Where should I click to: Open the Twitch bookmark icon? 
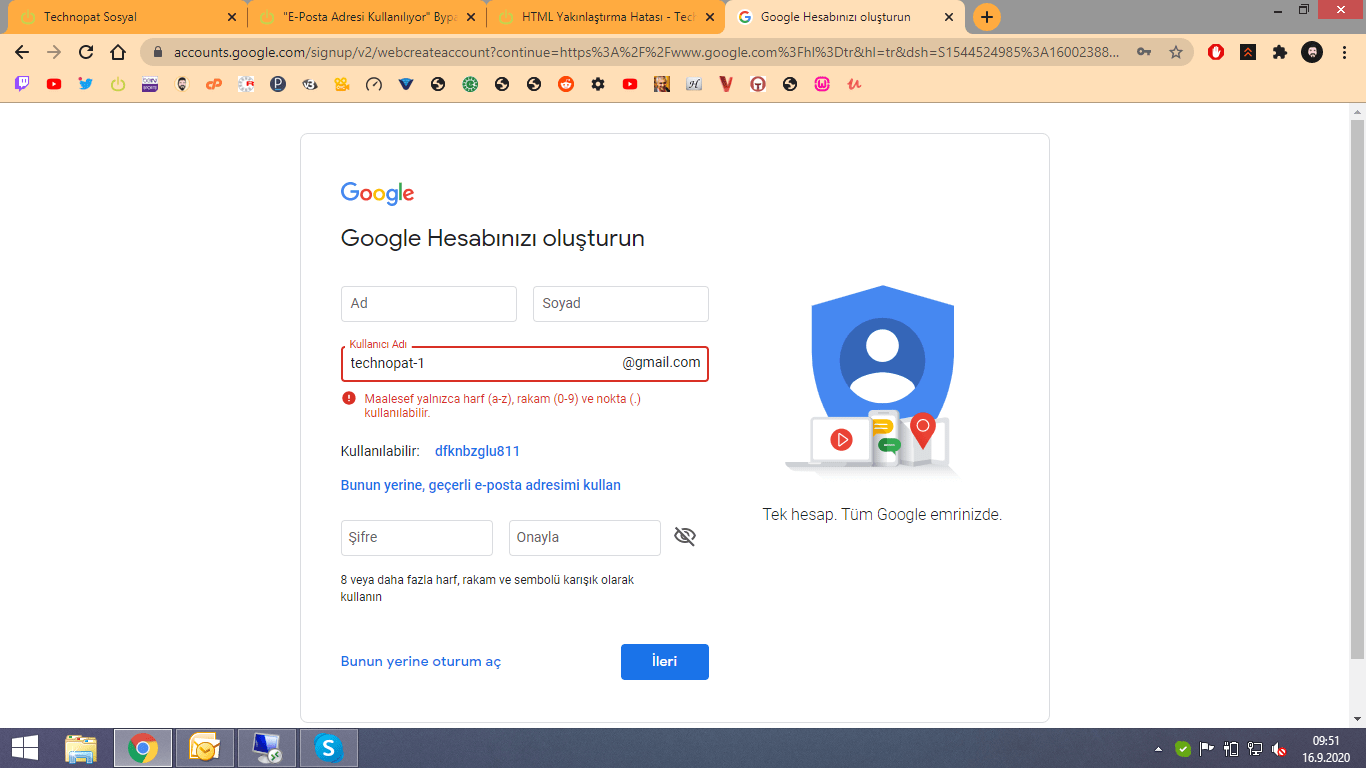tap(22, 85)
